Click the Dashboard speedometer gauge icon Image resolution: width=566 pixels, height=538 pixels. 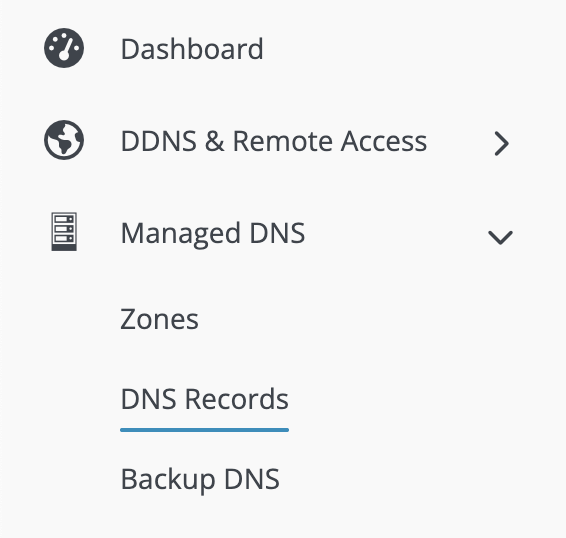tap(64, 48)
